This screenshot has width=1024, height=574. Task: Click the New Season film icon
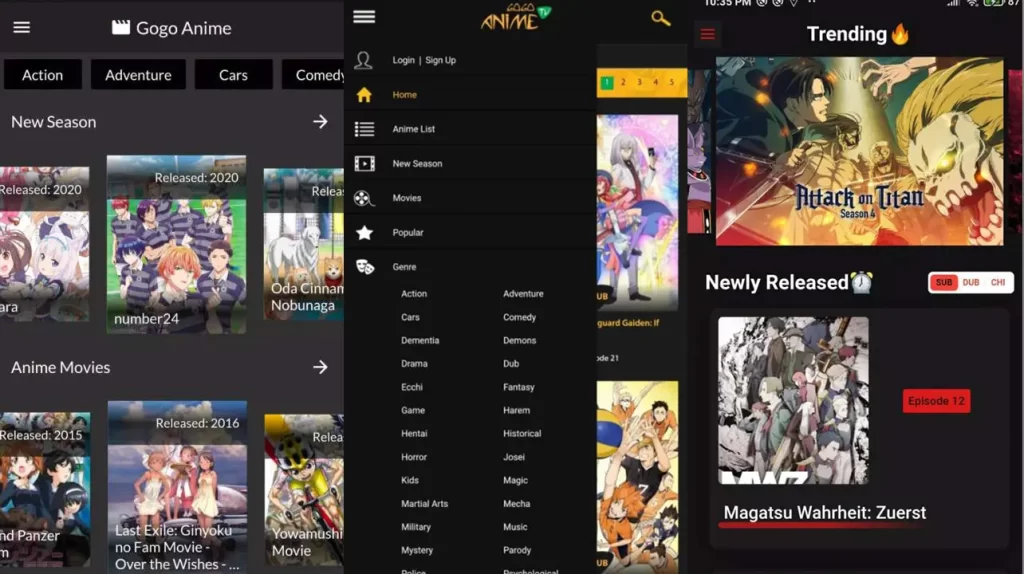[x=364, y=163]
